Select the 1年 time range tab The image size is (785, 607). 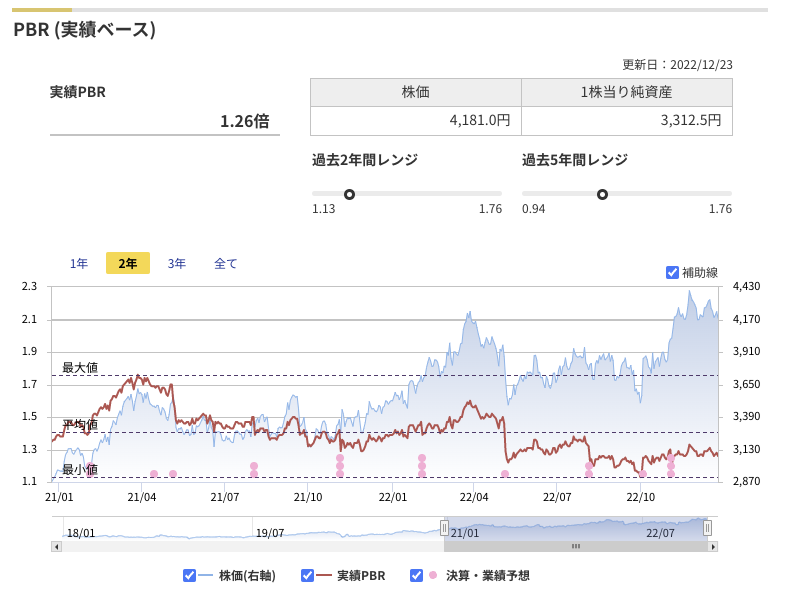pos(79,263)
